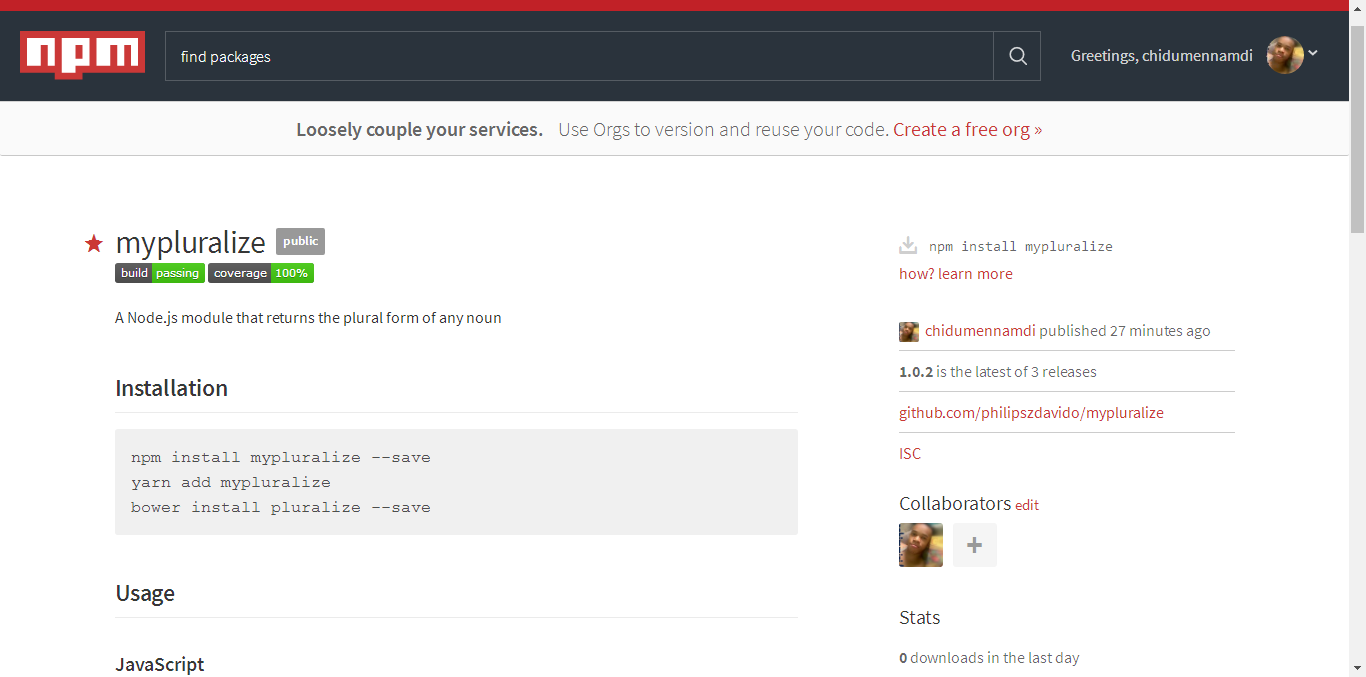Click the search magnifier button

click(1017, 56)
